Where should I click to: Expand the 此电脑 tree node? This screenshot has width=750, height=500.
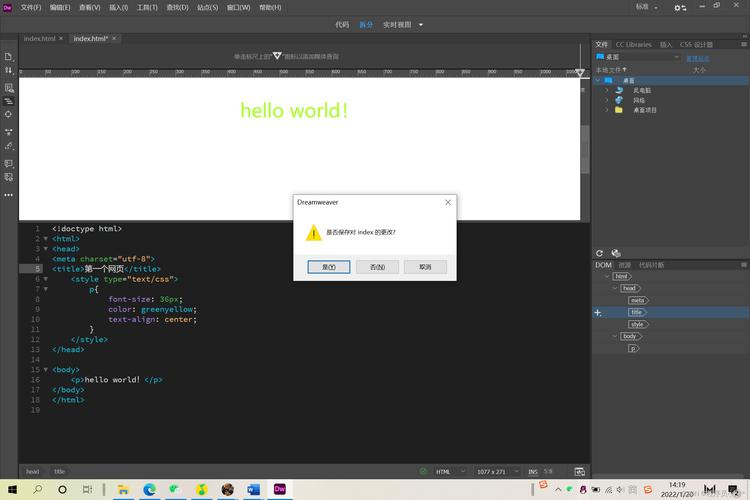[x=607, y=90]
